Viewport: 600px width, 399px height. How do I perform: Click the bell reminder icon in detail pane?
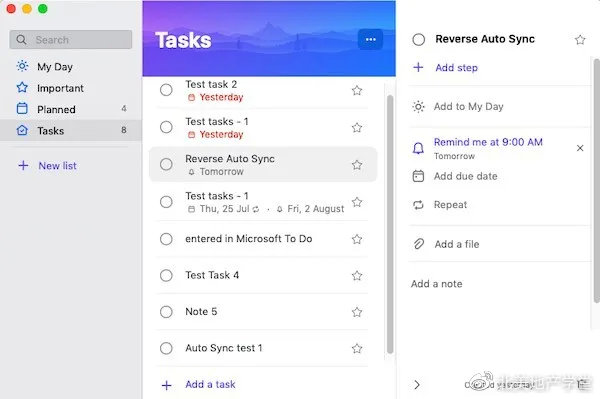(x=418, y=148)
